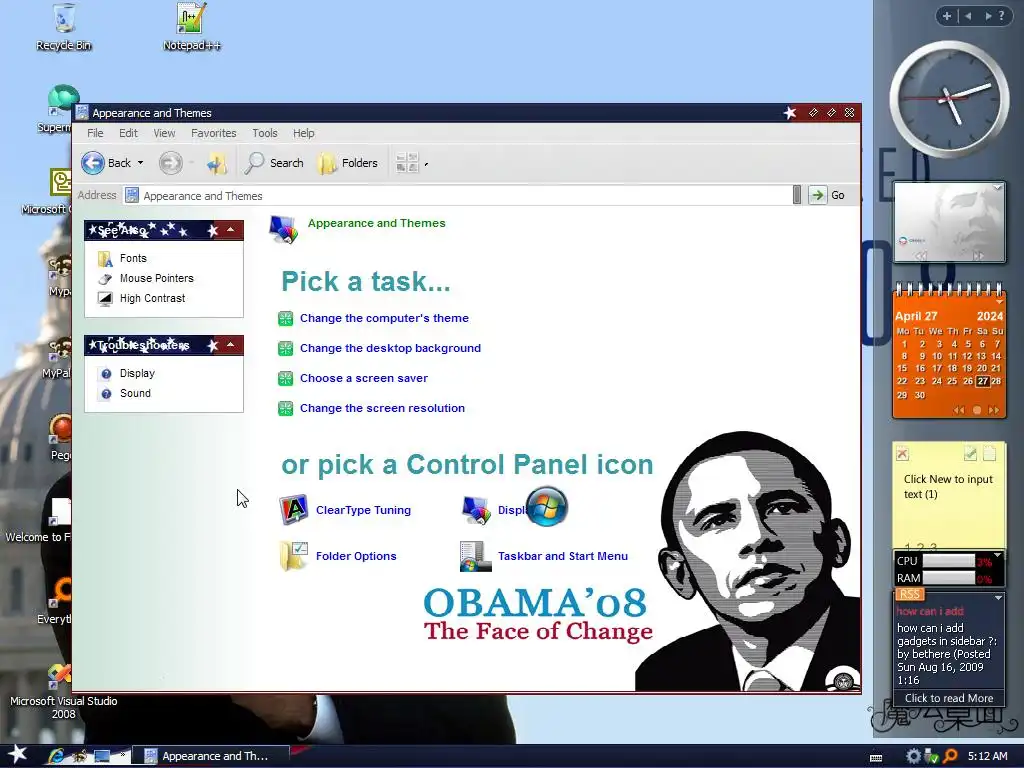Click the High Contrast monitor icon

click(x=105, y=298)
